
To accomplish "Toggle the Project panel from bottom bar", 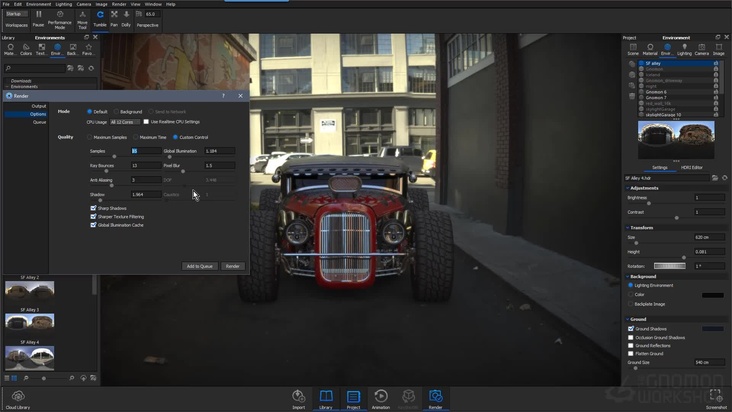I will point(353,399).
